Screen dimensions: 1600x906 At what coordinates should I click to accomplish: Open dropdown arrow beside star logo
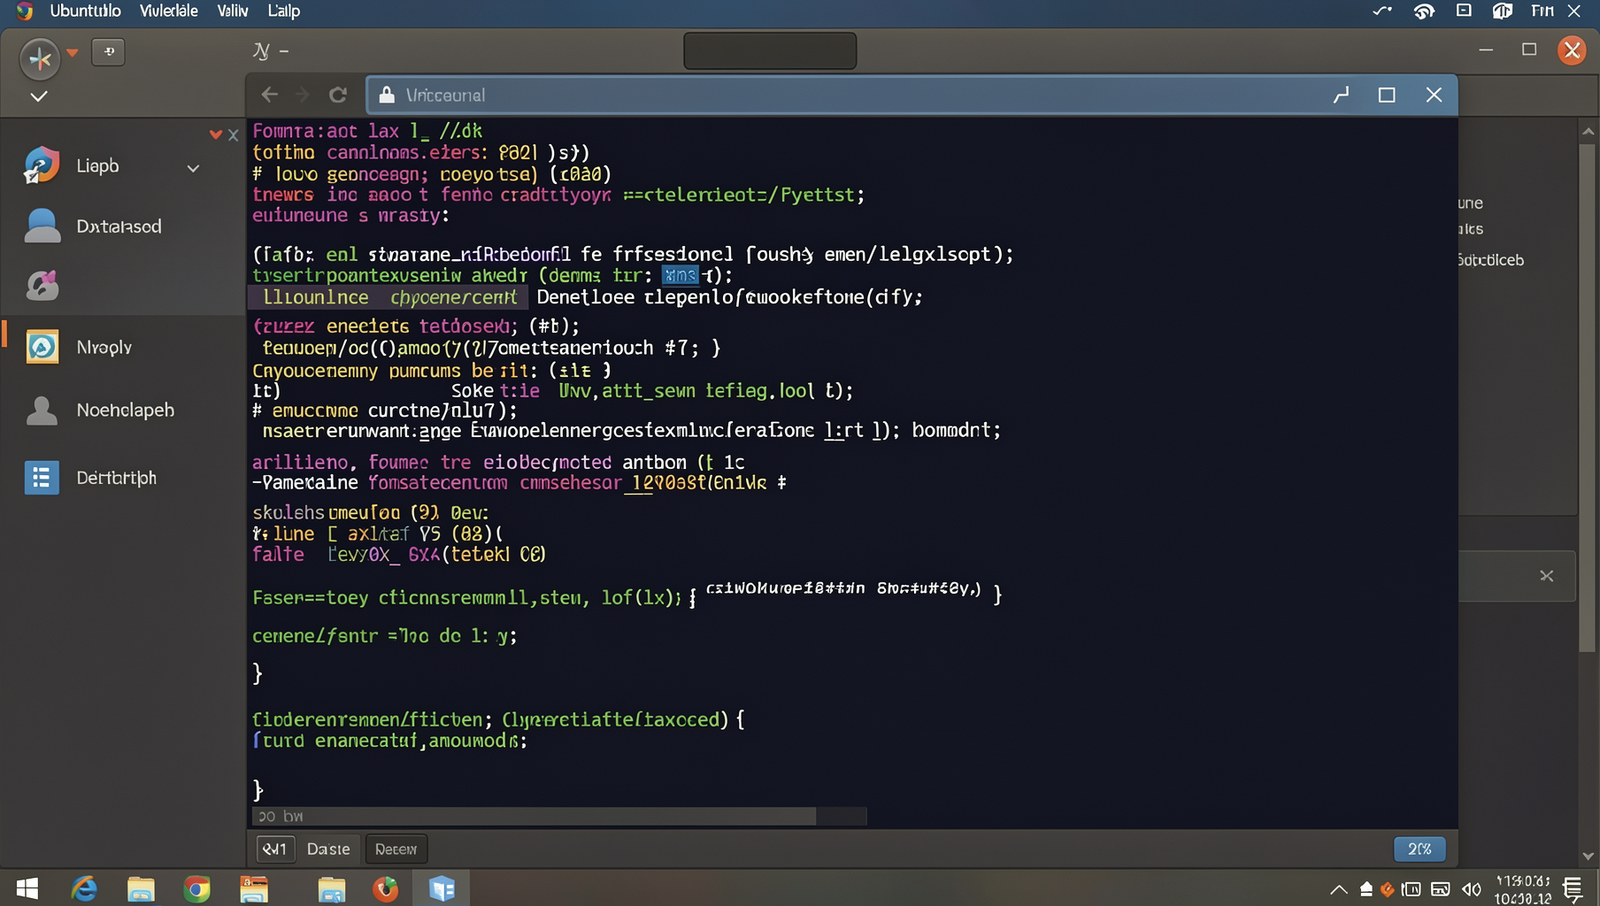click(72, 53)
